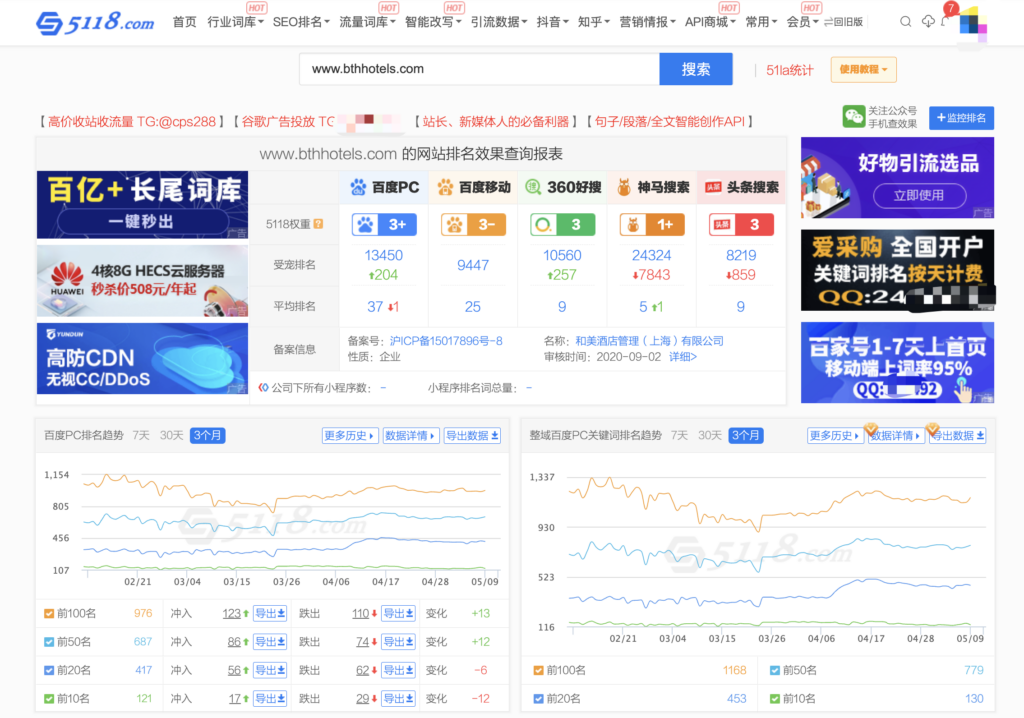Toggle 前100名 checkbox in 百度PC排名趋势
This screenshot has width=1024, height=718.
[49, 613]
